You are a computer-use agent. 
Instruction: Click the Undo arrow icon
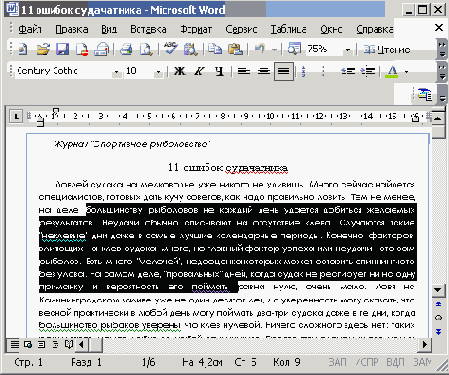coord(259,49)
